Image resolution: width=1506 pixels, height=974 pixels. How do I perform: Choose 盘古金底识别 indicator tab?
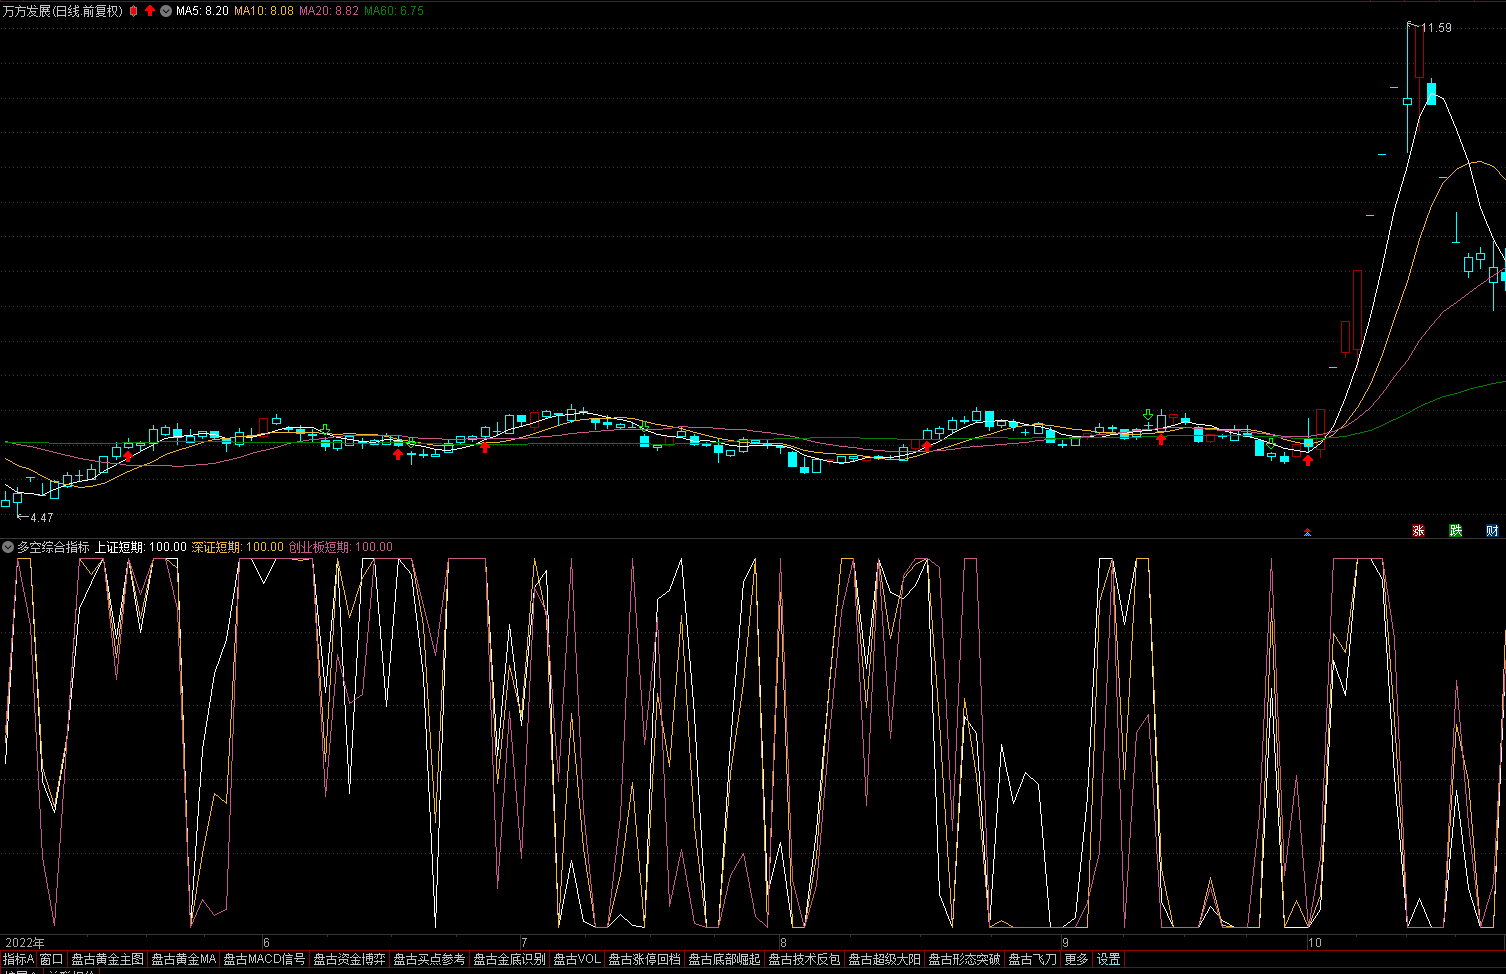[509, 959]
